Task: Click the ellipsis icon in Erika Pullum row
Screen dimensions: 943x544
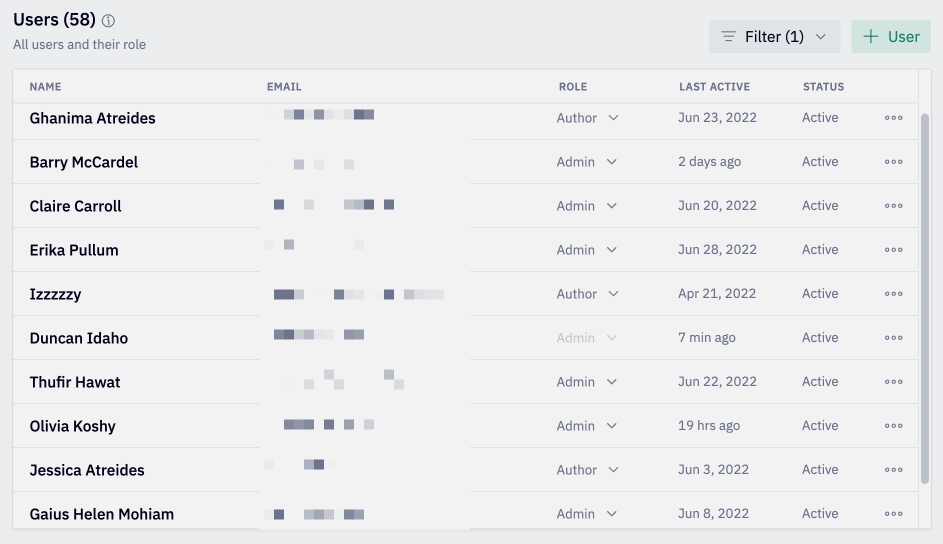Action: (893, 249)
